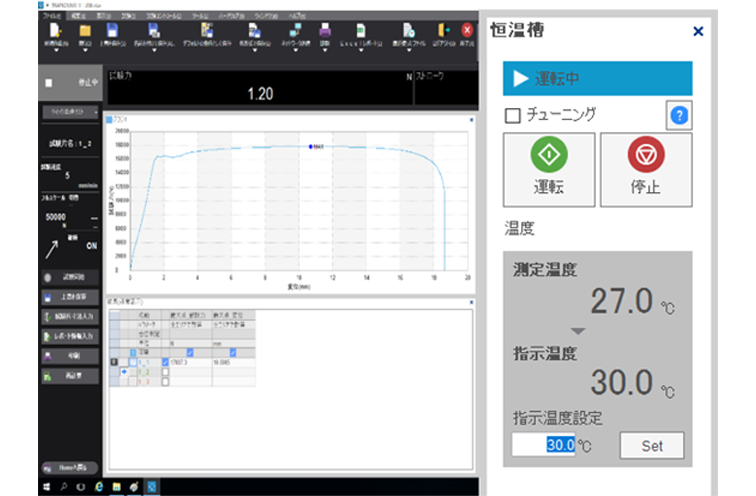Screen dimensions: 756x496
Task: Click the Set button for temperature
Action: point(652,446)
